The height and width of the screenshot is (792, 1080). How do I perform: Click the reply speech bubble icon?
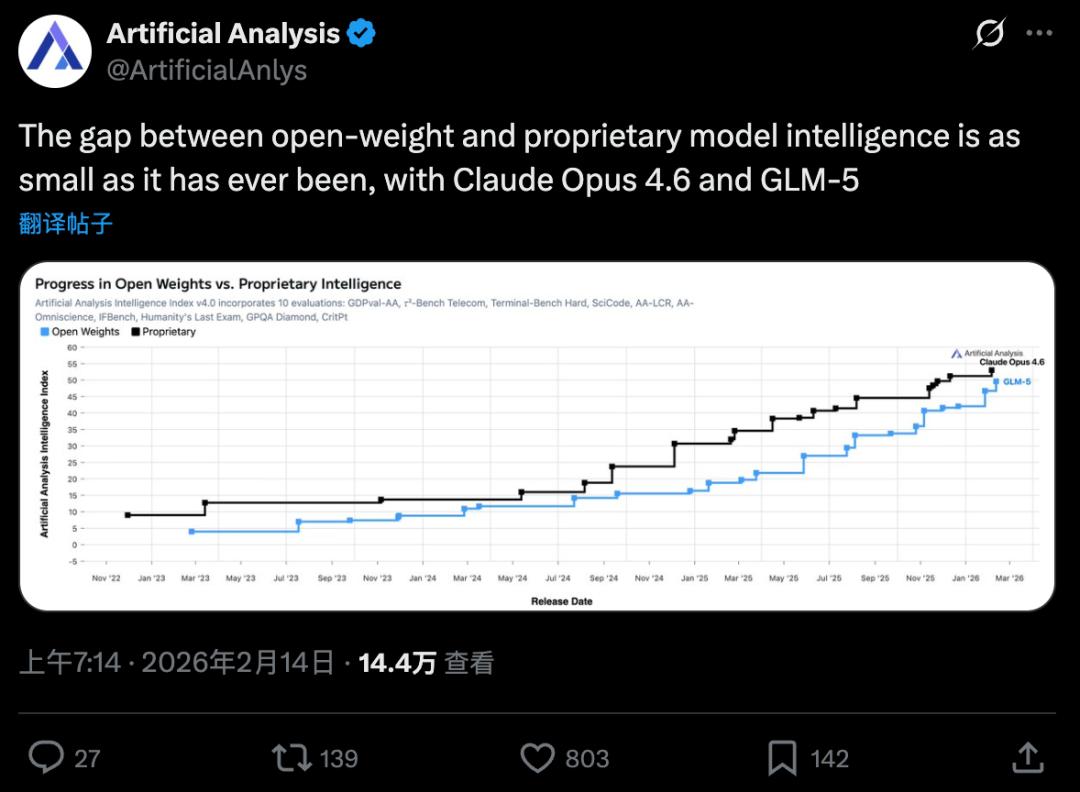tap(46, 757)
